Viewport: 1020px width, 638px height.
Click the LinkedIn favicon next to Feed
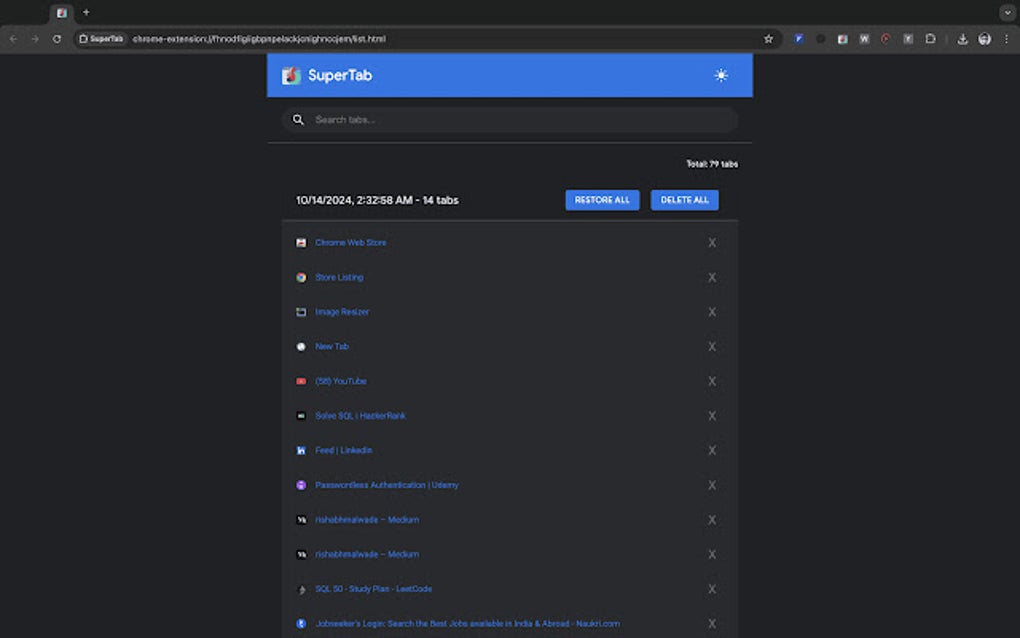(301, 450)
